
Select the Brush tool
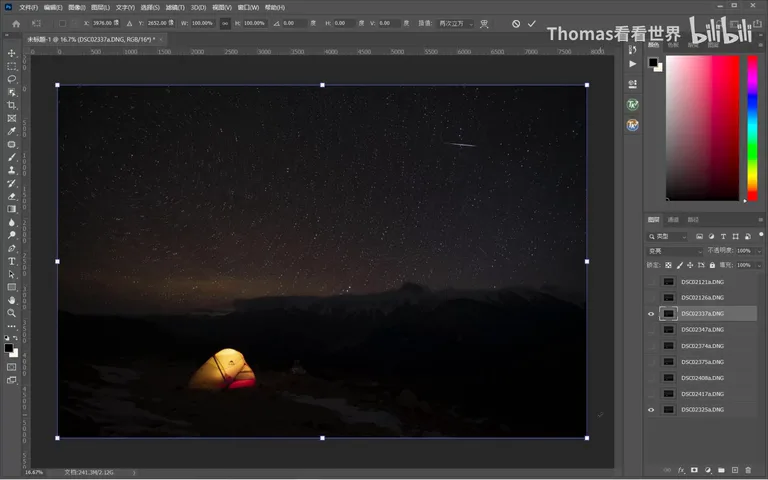[12, 157]
